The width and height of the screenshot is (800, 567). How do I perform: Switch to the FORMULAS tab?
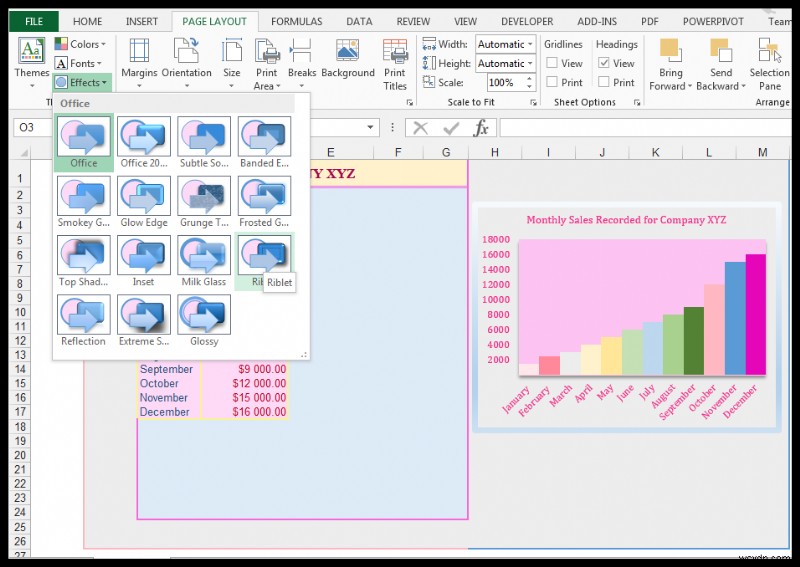pos(296,21)
